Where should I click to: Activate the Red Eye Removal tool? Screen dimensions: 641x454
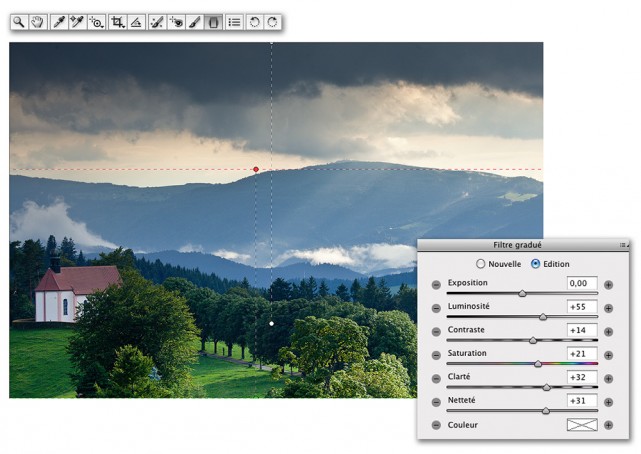pyautogui.click(x=176, y=22)
